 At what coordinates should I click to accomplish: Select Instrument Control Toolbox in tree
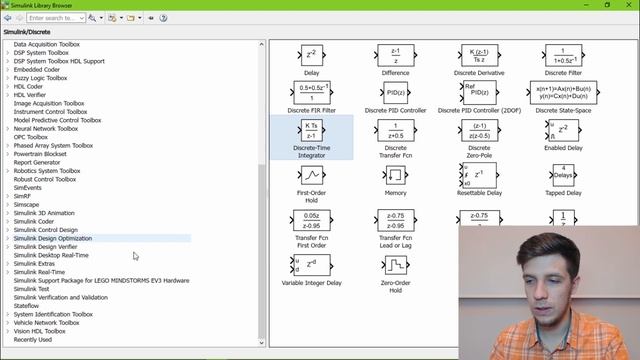tap(50, 112)
